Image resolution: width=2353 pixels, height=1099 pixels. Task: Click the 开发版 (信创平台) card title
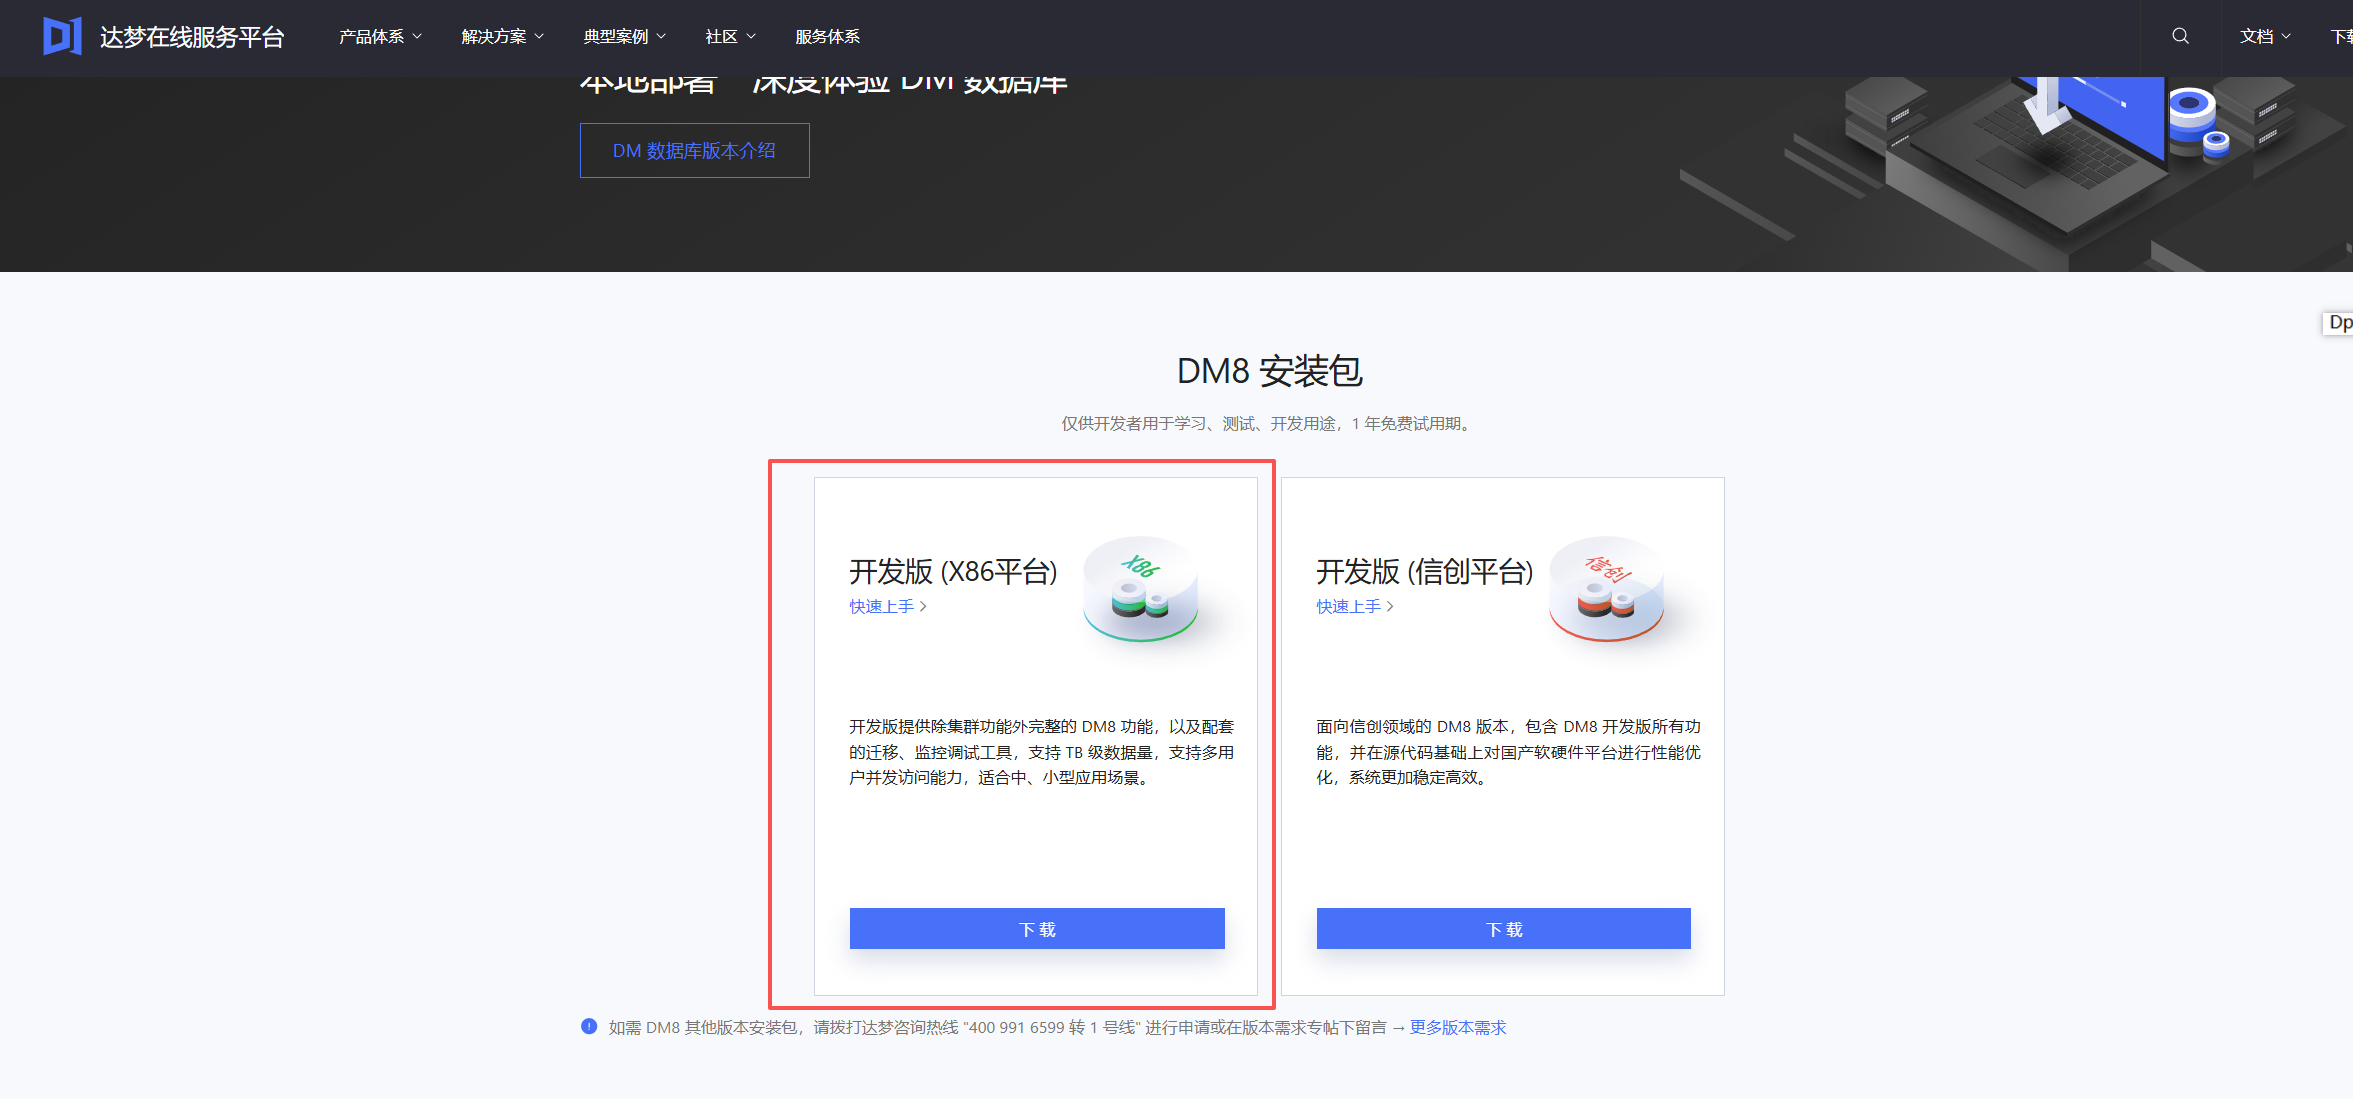[1424, 571]
